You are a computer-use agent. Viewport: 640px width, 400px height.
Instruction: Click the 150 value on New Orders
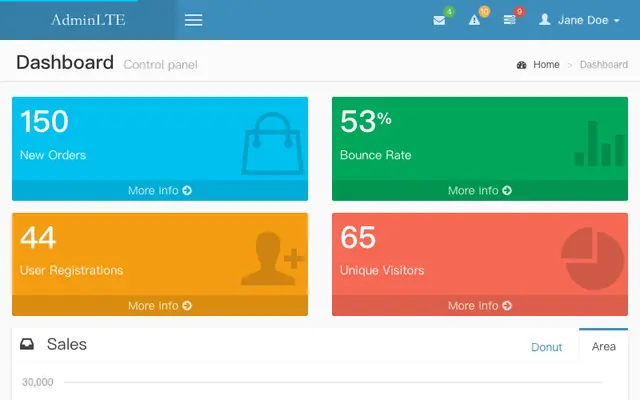coord(44,121)
